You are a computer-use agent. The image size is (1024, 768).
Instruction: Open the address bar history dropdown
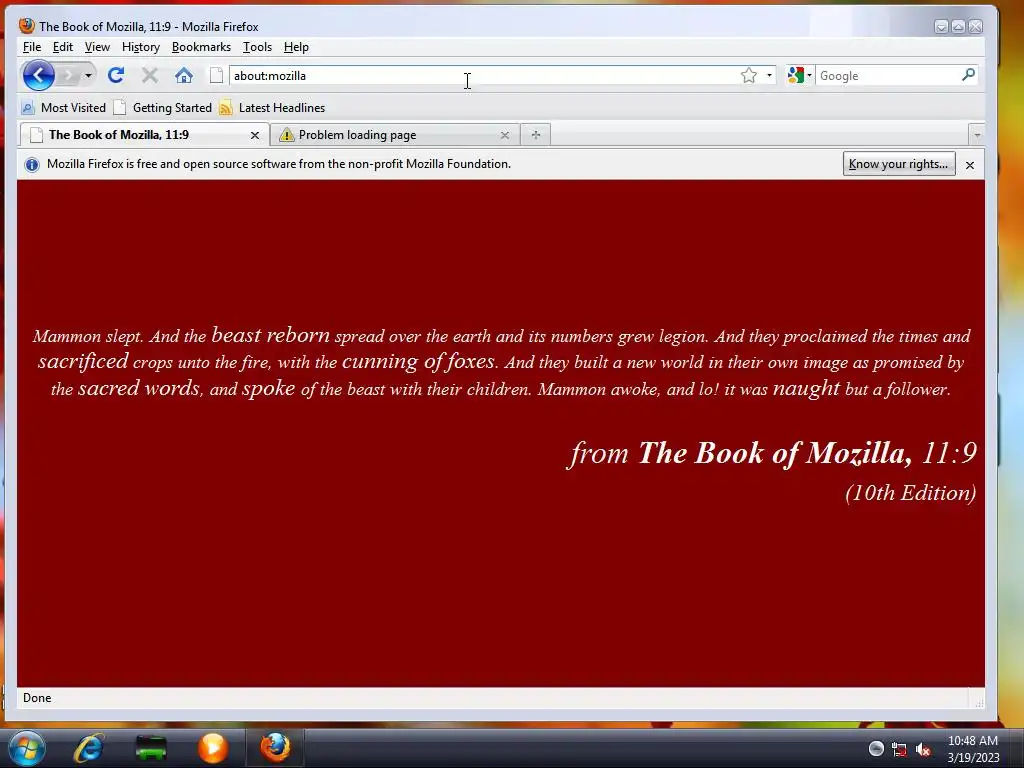click(x=769, y=76)
